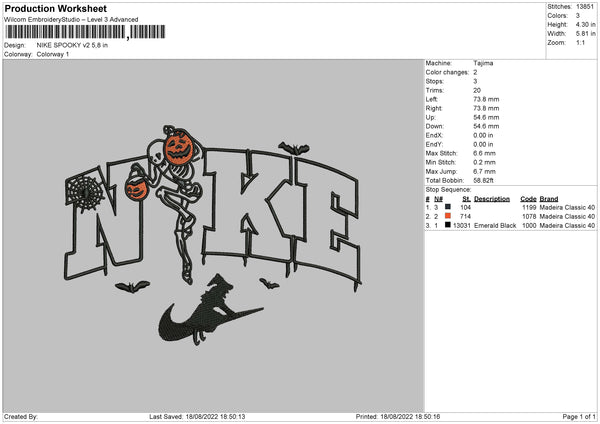Select the 'Production Worksheet' title
600x424 pixels.
[55, 8]
